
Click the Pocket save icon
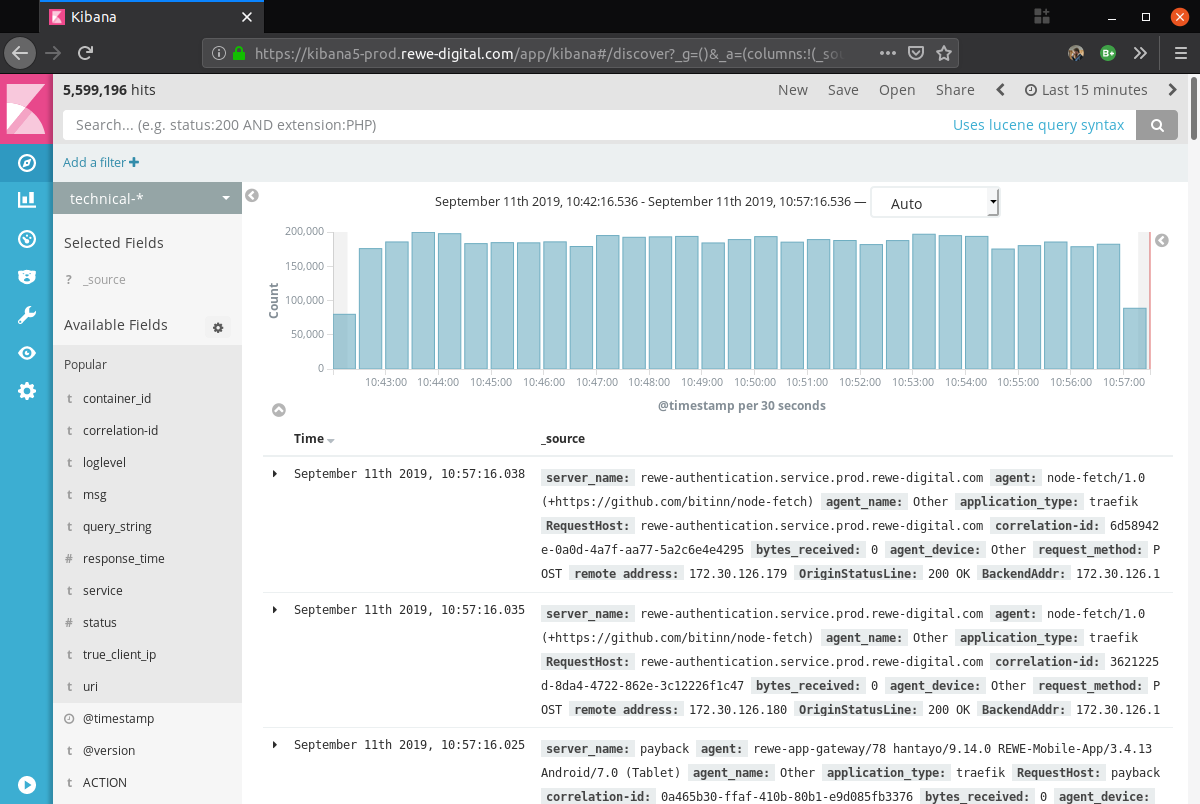coord(916,53)
